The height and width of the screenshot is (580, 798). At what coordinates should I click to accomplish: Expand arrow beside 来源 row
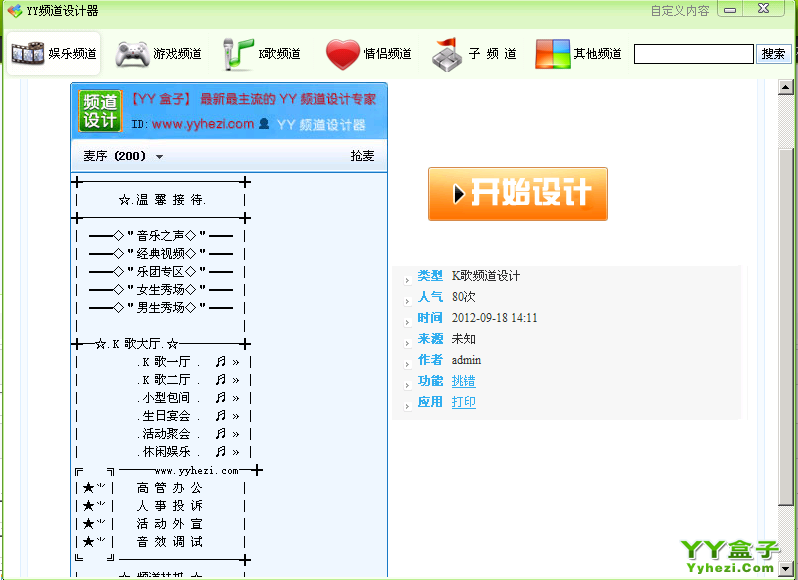click(x=407, y=343)
